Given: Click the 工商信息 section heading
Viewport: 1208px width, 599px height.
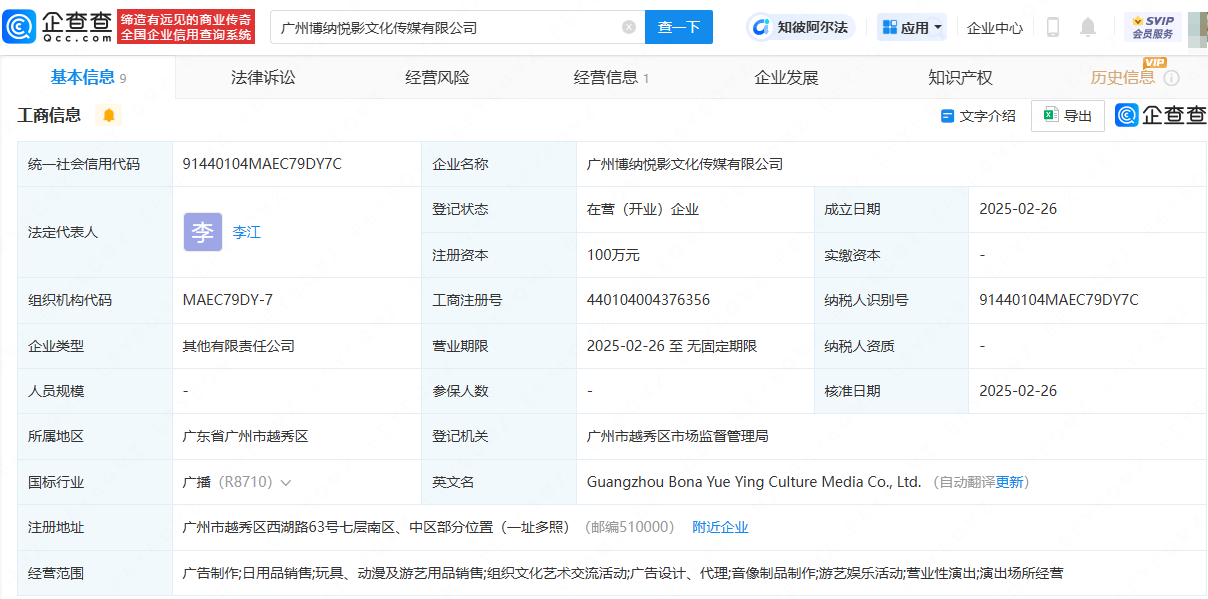Looking at the screenshot, I should pos(49,115).
